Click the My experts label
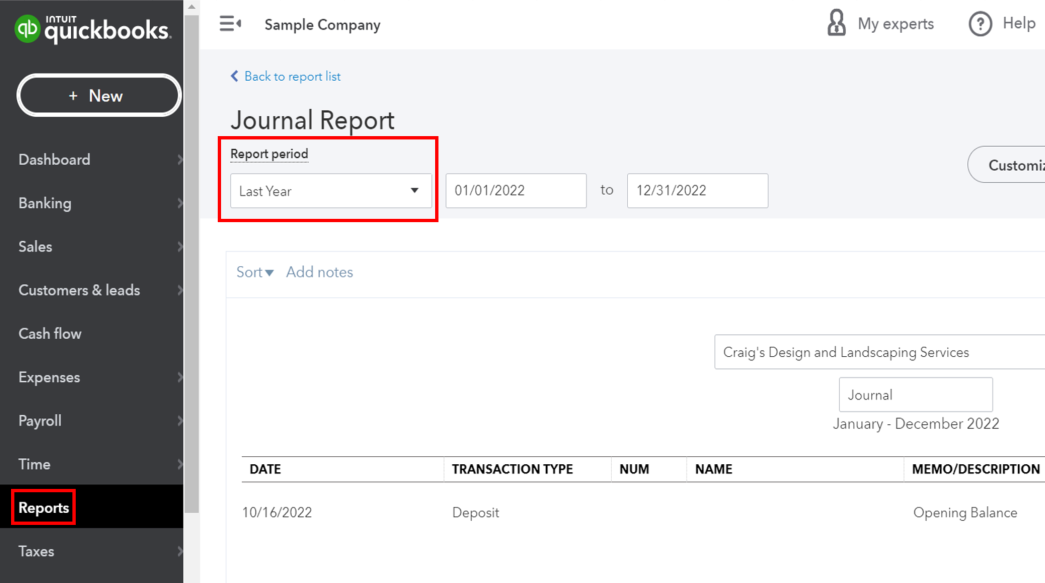 (896, 24)
